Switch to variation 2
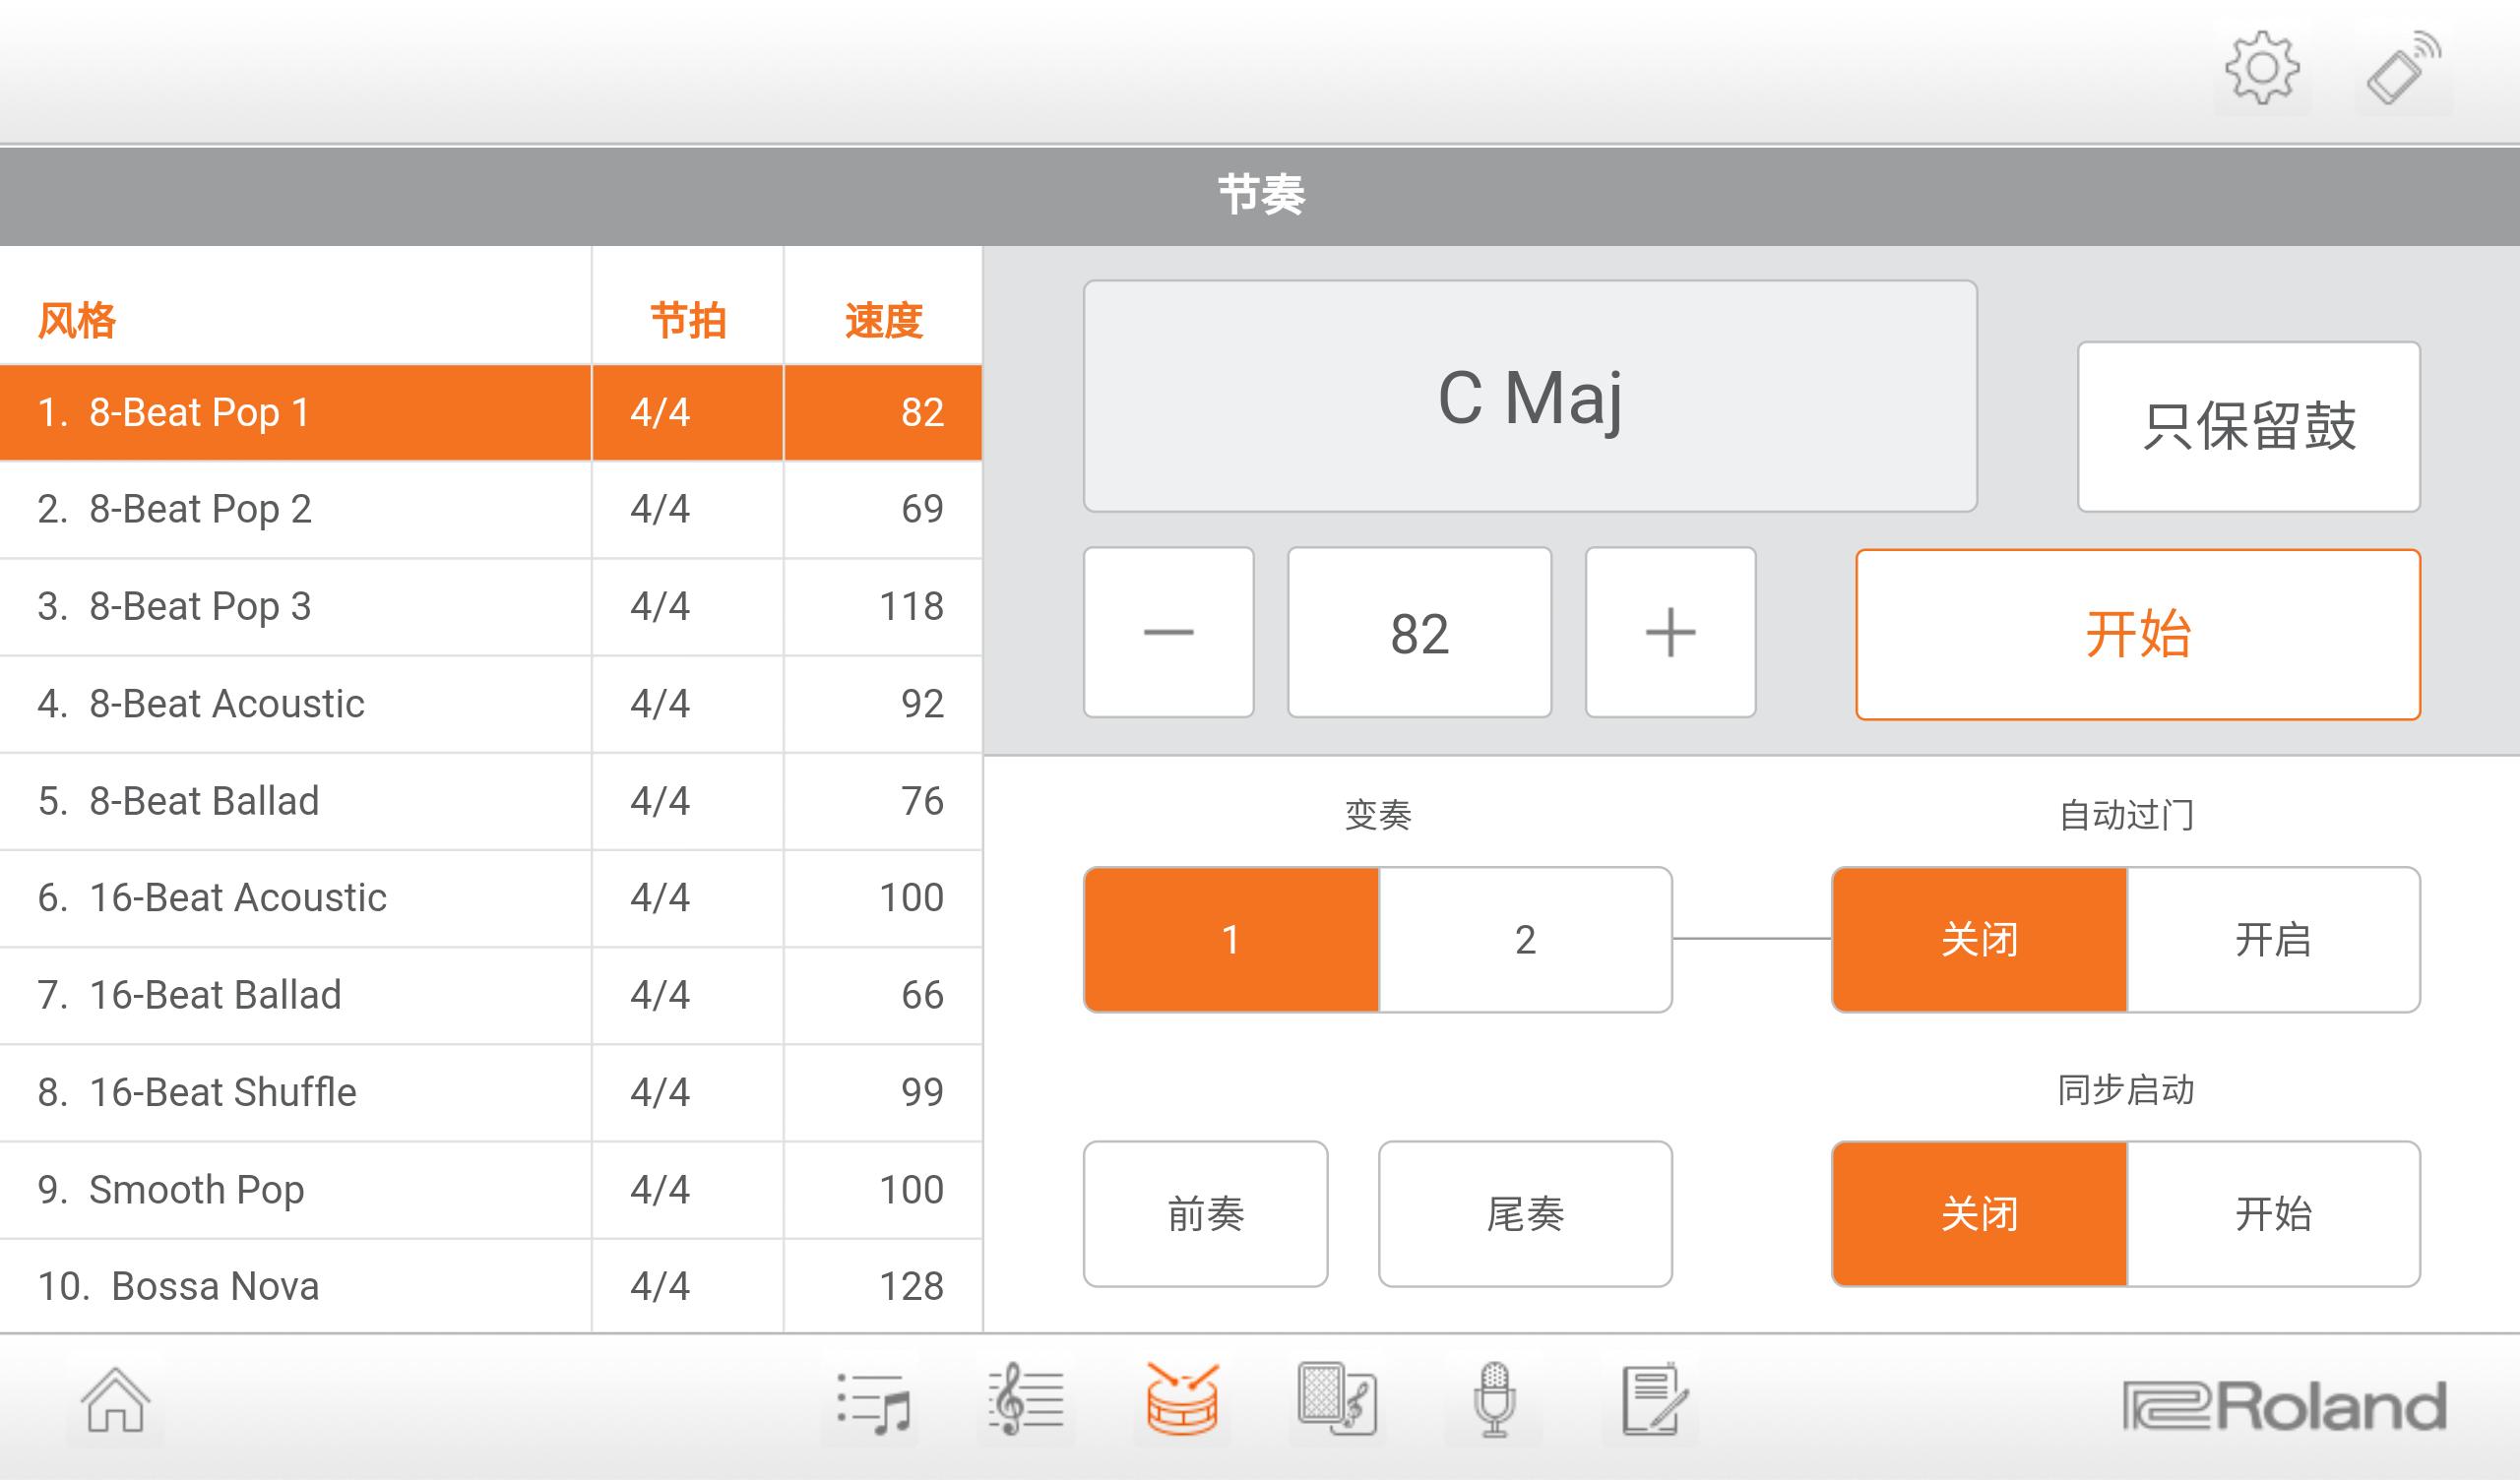Image resolution: width=2520 pixels, height=1480 pixels. [1525, 940]
